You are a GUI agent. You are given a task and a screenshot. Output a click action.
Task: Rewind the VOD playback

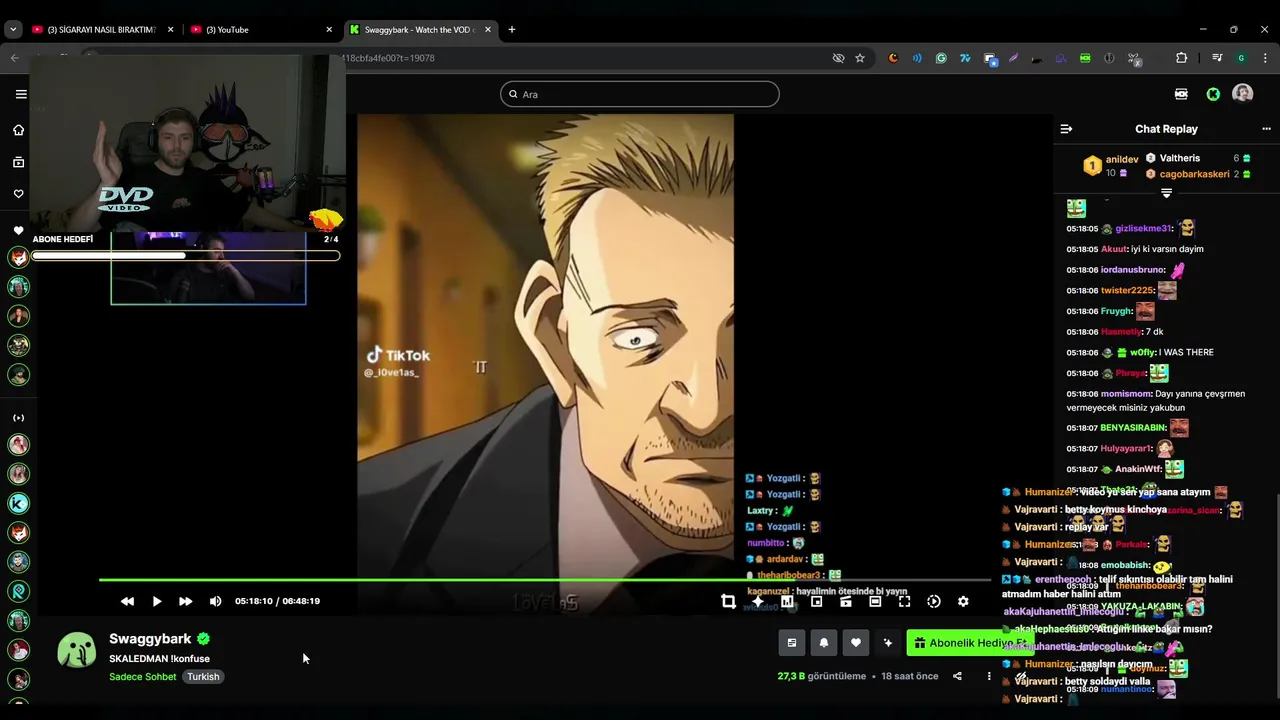(x=127, y=601)
